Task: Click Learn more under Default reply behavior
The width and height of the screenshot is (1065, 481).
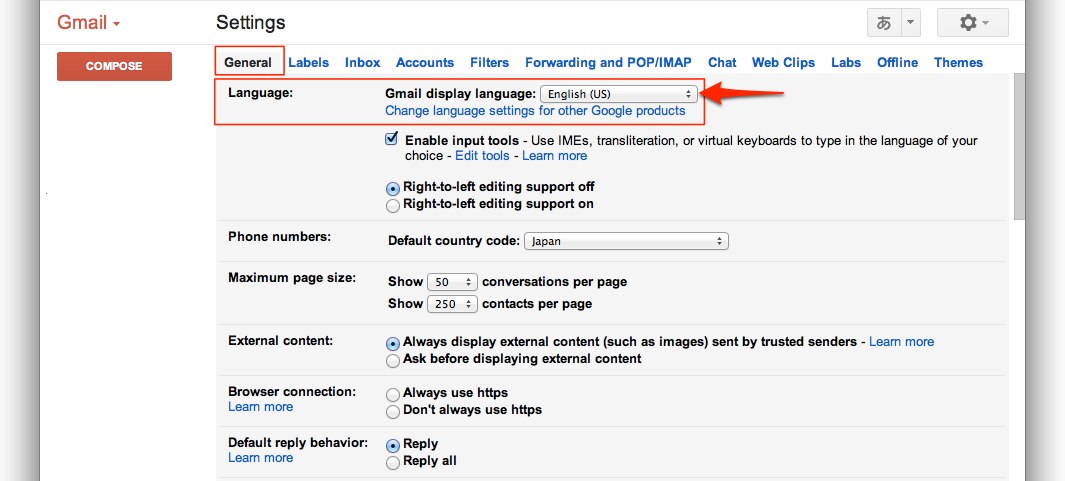Action: 261,458
